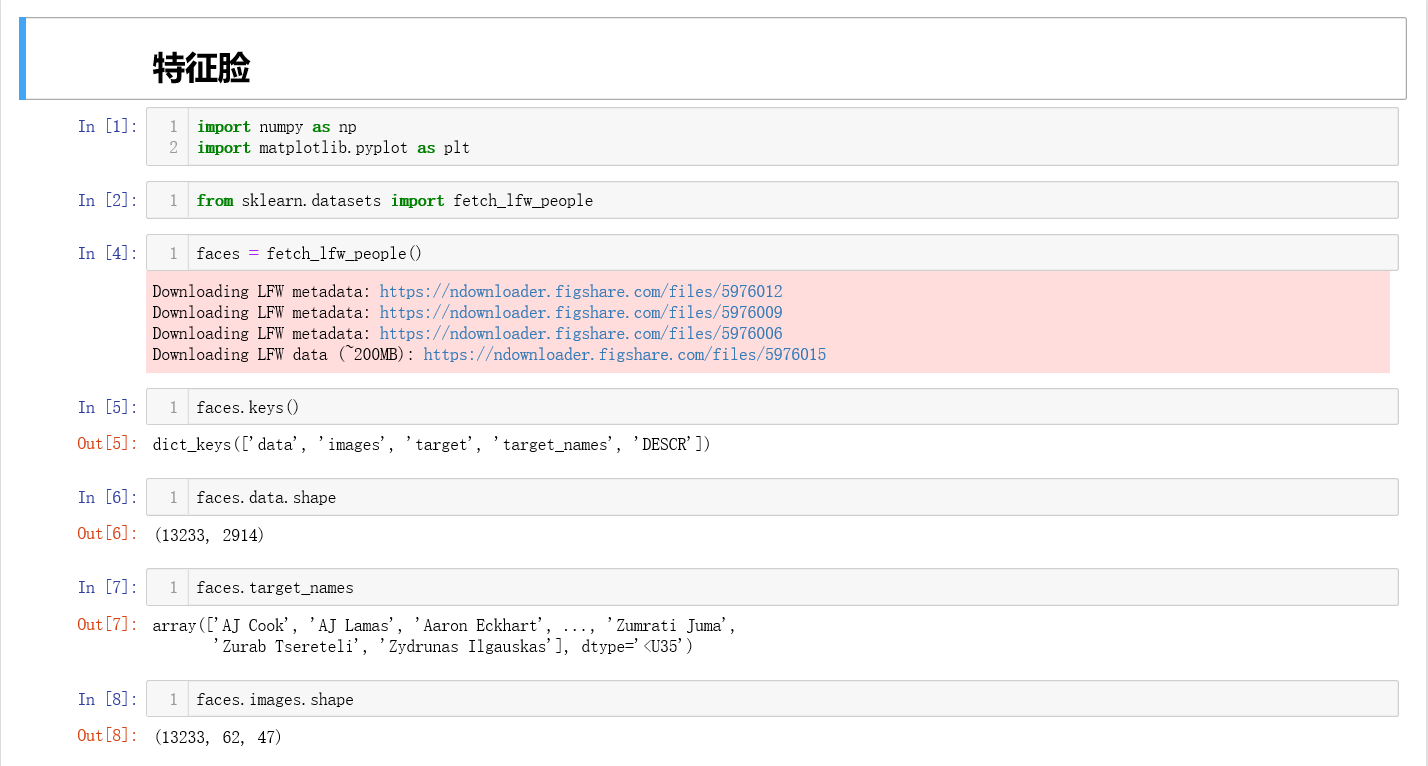Click the 'Downloading LFW data (~200MB)' text

[x=284, y=355]
